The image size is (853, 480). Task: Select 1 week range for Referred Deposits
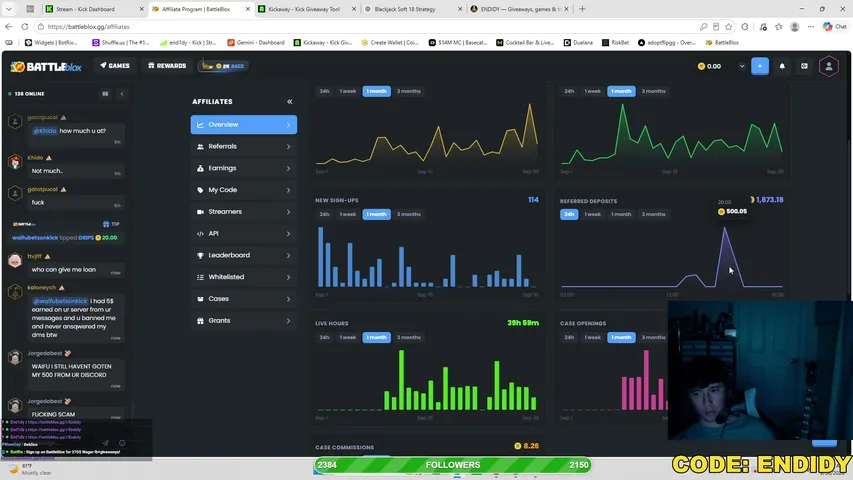pos(592,214)
